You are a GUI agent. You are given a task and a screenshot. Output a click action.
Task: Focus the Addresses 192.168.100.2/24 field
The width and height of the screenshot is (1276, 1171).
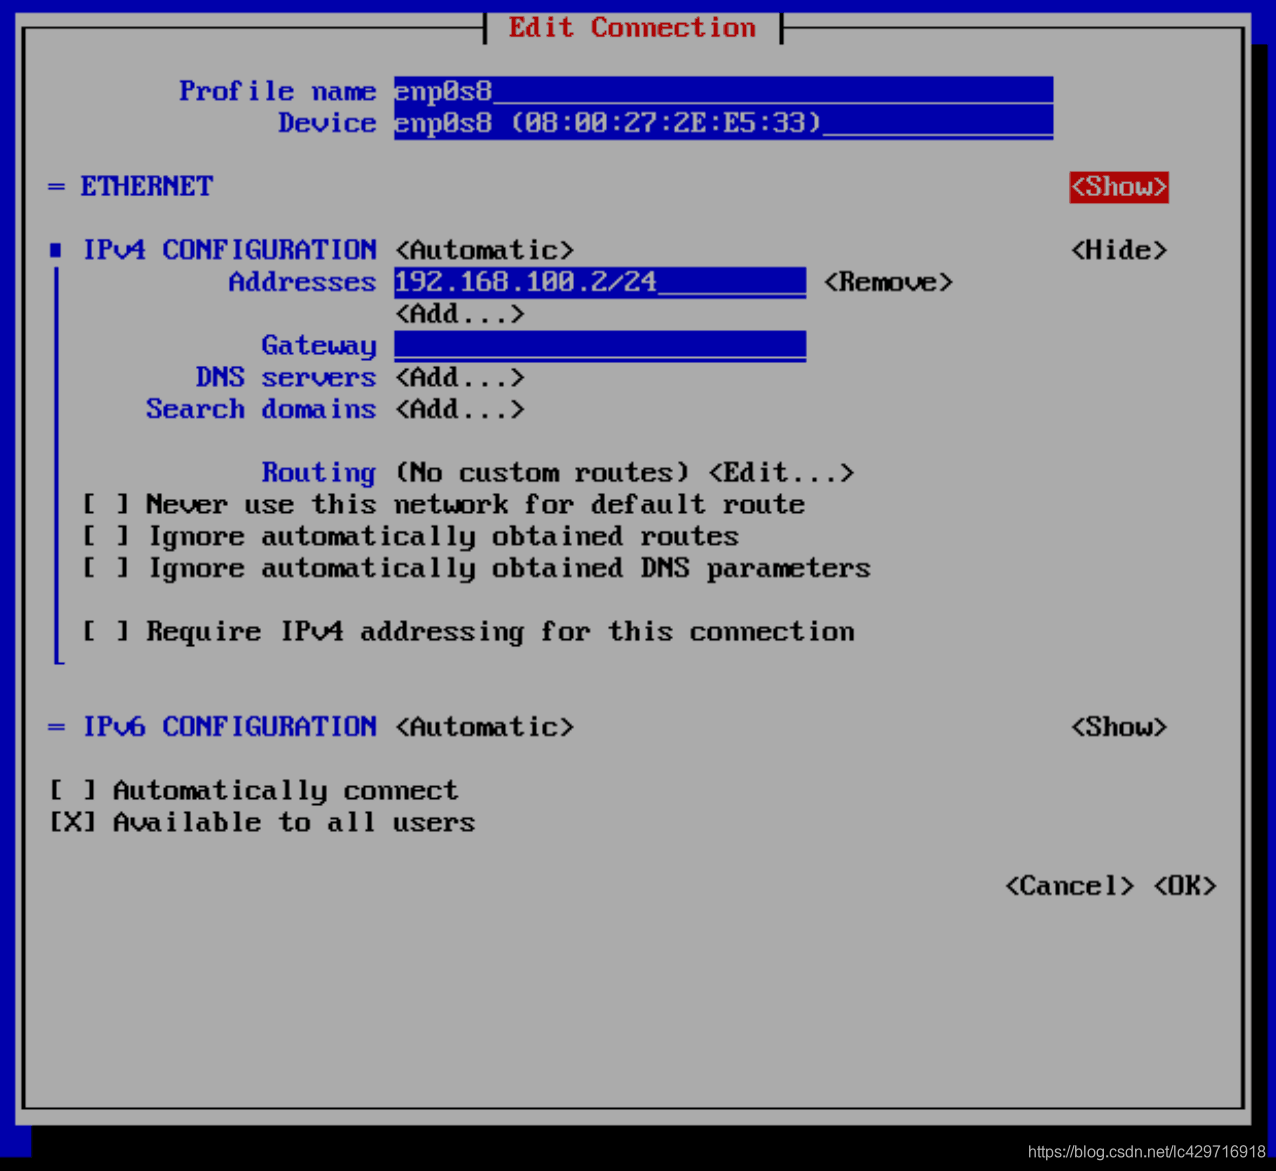coord(600,282)
